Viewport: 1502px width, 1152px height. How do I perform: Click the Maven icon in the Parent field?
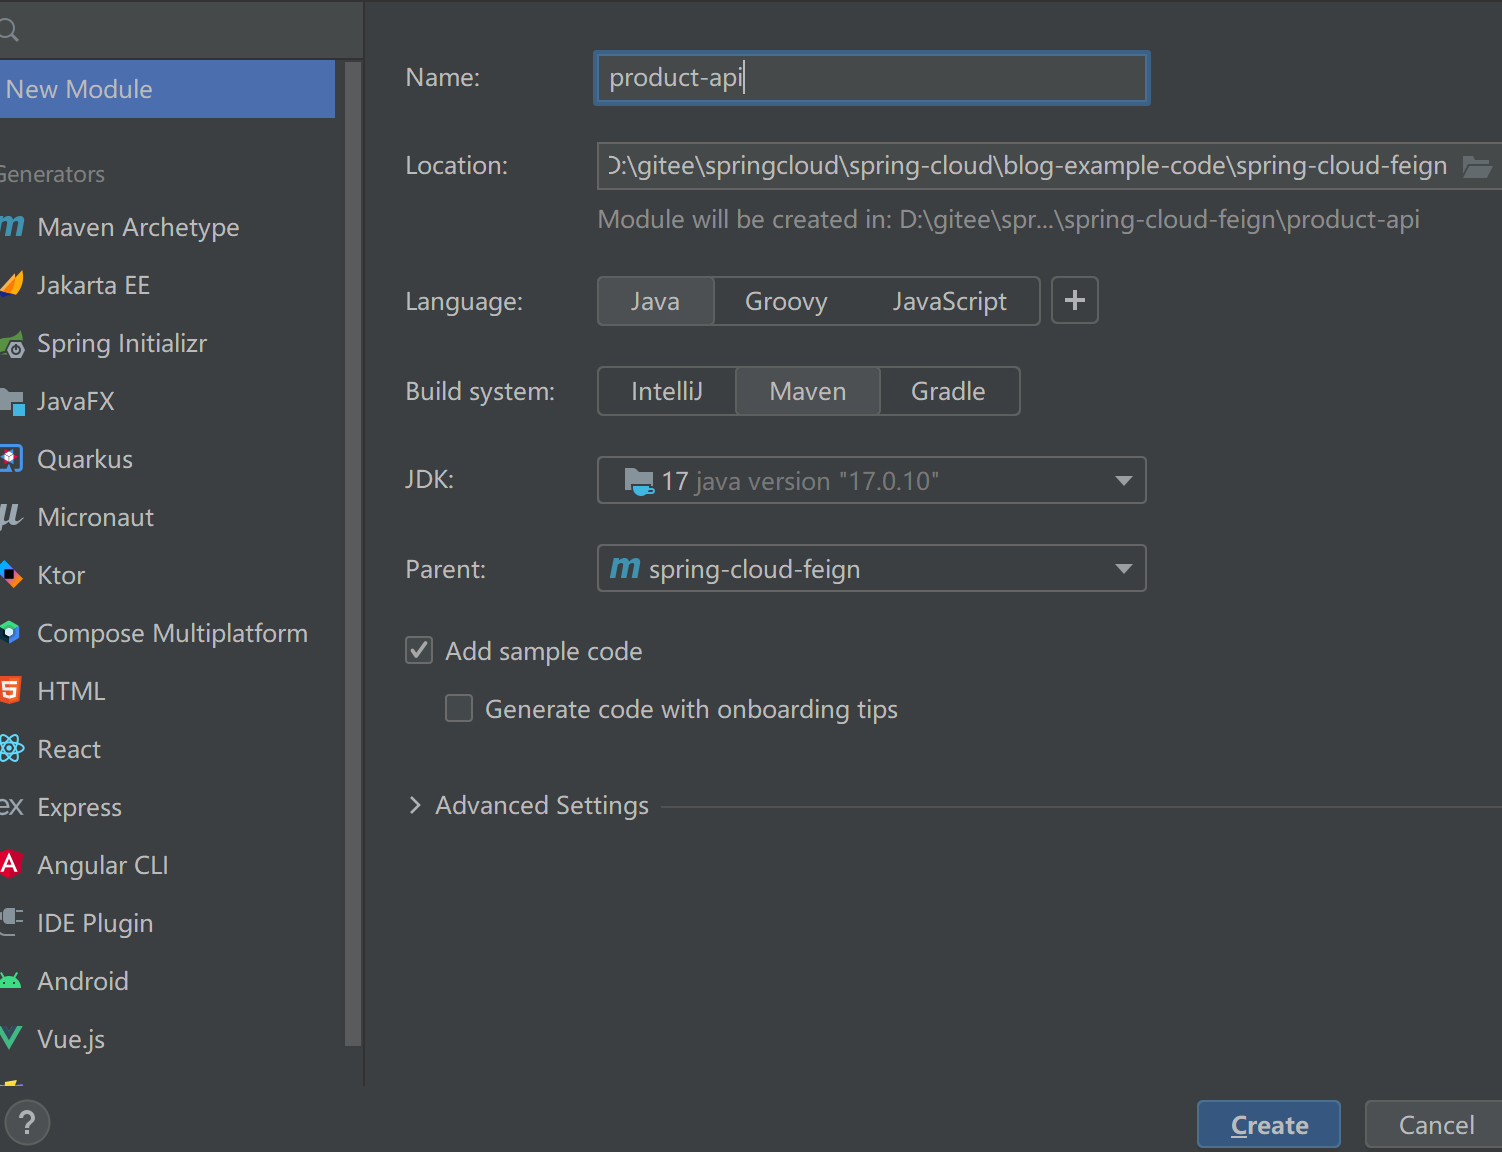[625, 568]
